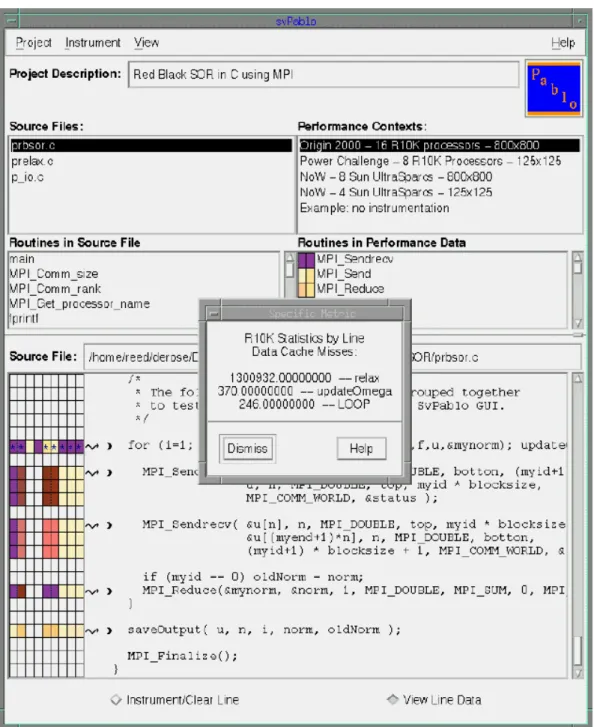The image size is (594, 727).
Task: Click up arrow of performance routines scrollbar
Action: (x=577, y=257)
